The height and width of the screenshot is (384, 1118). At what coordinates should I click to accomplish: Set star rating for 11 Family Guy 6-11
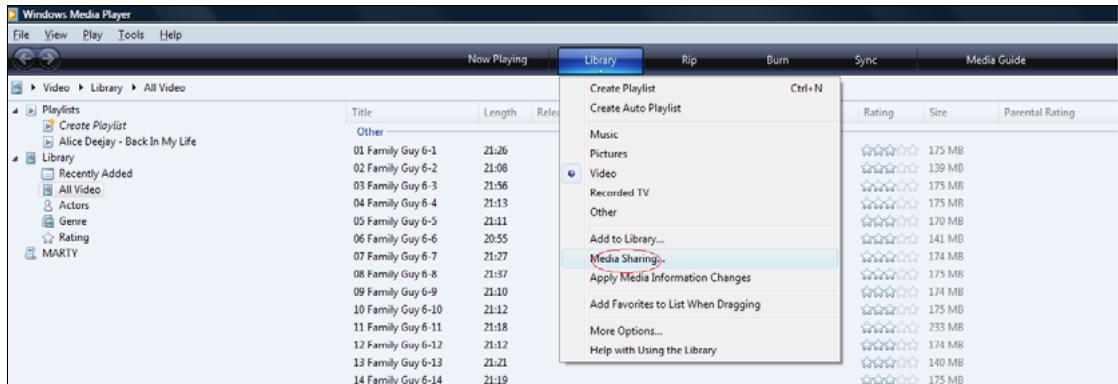pos(889,327)
